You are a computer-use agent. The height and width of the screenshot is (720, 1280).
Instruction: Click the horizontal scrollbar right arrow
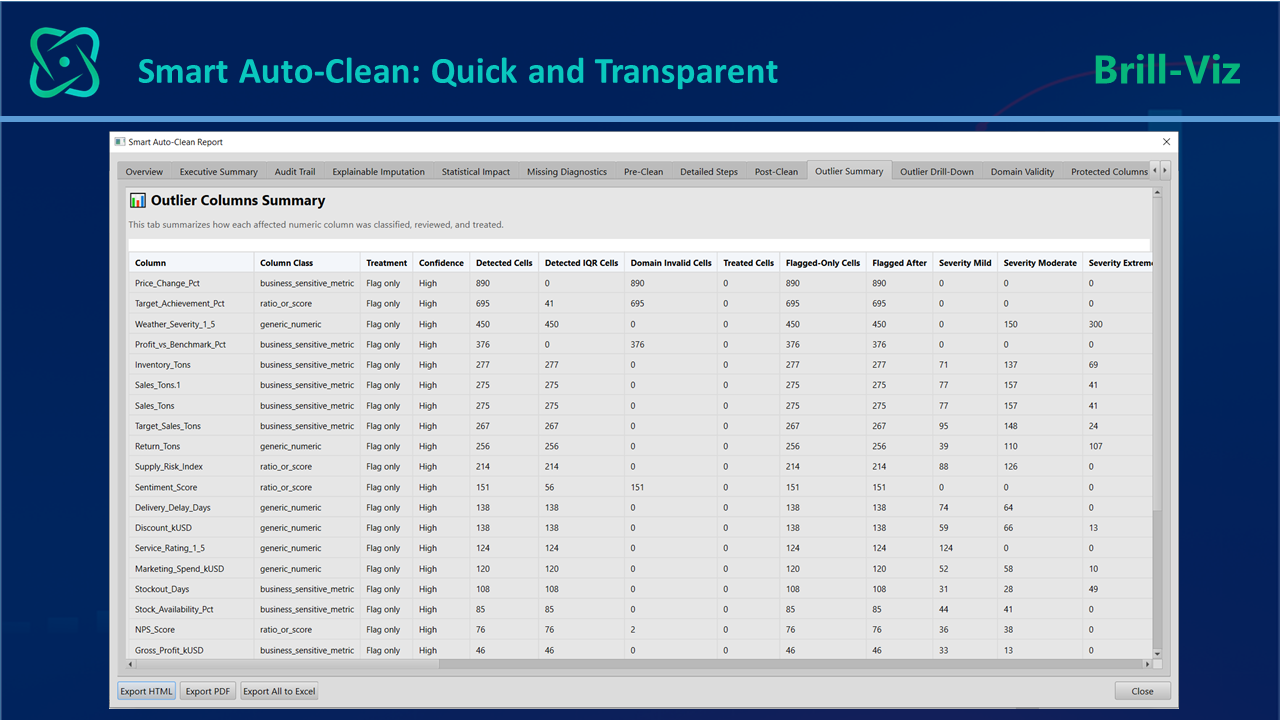(x=1147, y=663)
